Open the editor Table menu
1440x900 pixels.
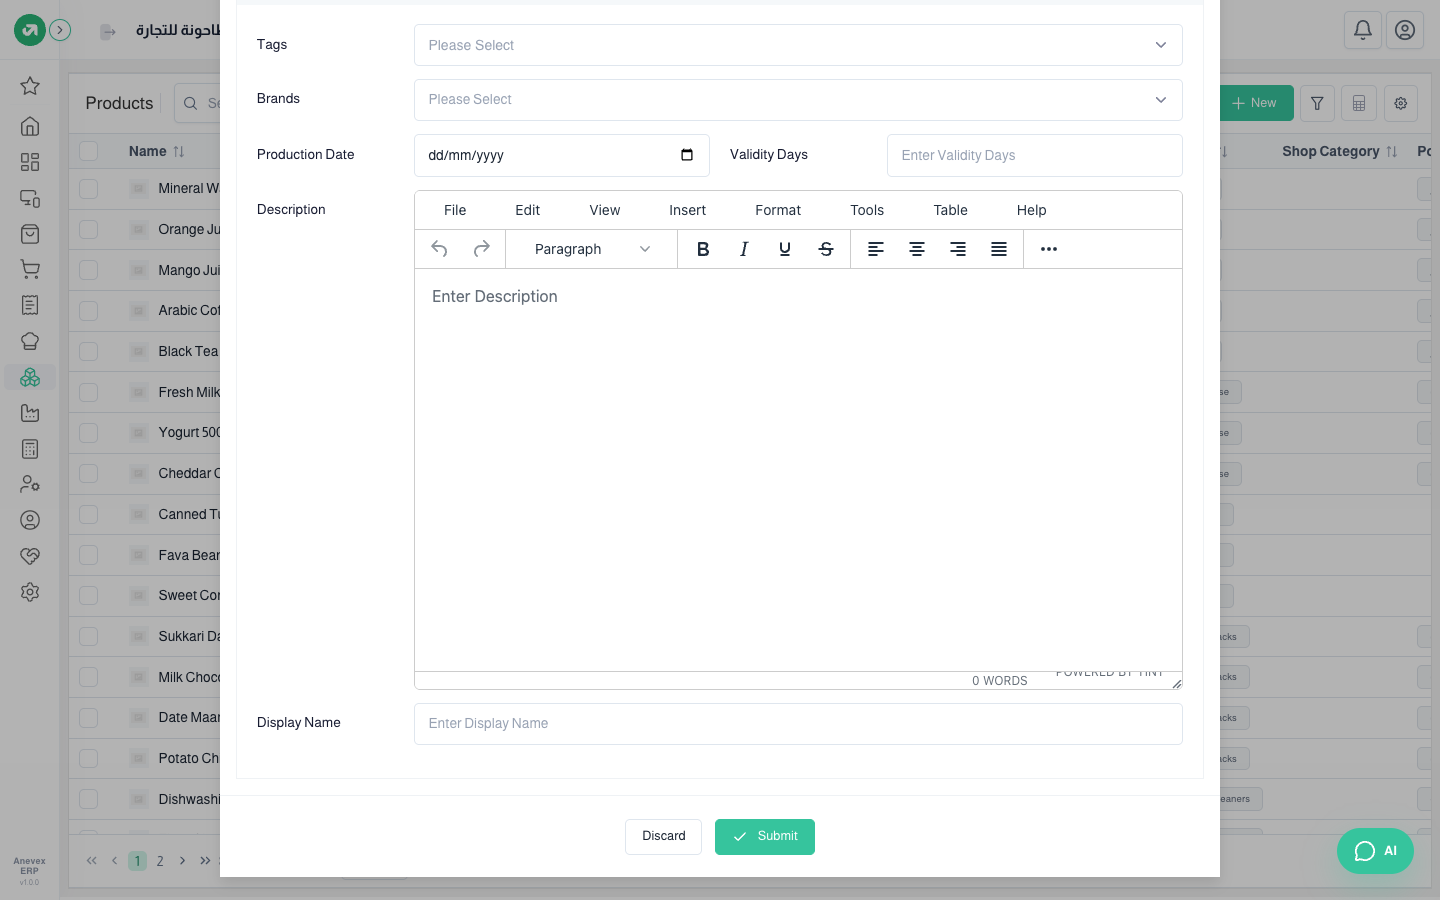(950, 210)
